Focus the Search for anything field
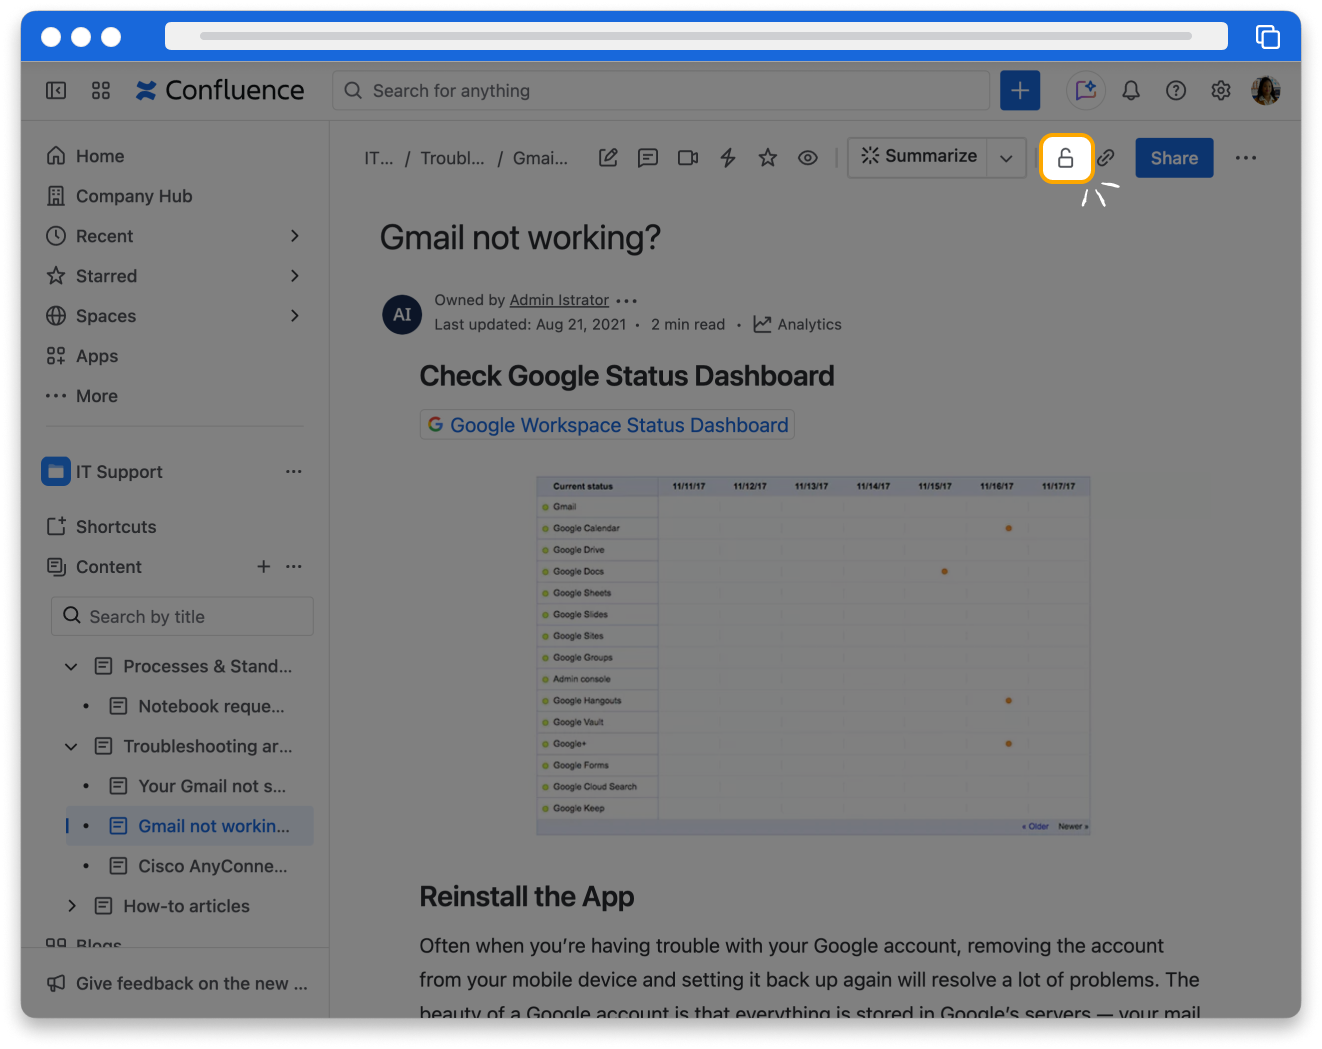Image resolution: width=1322 pixels, height=1049 pixels. 661,91
